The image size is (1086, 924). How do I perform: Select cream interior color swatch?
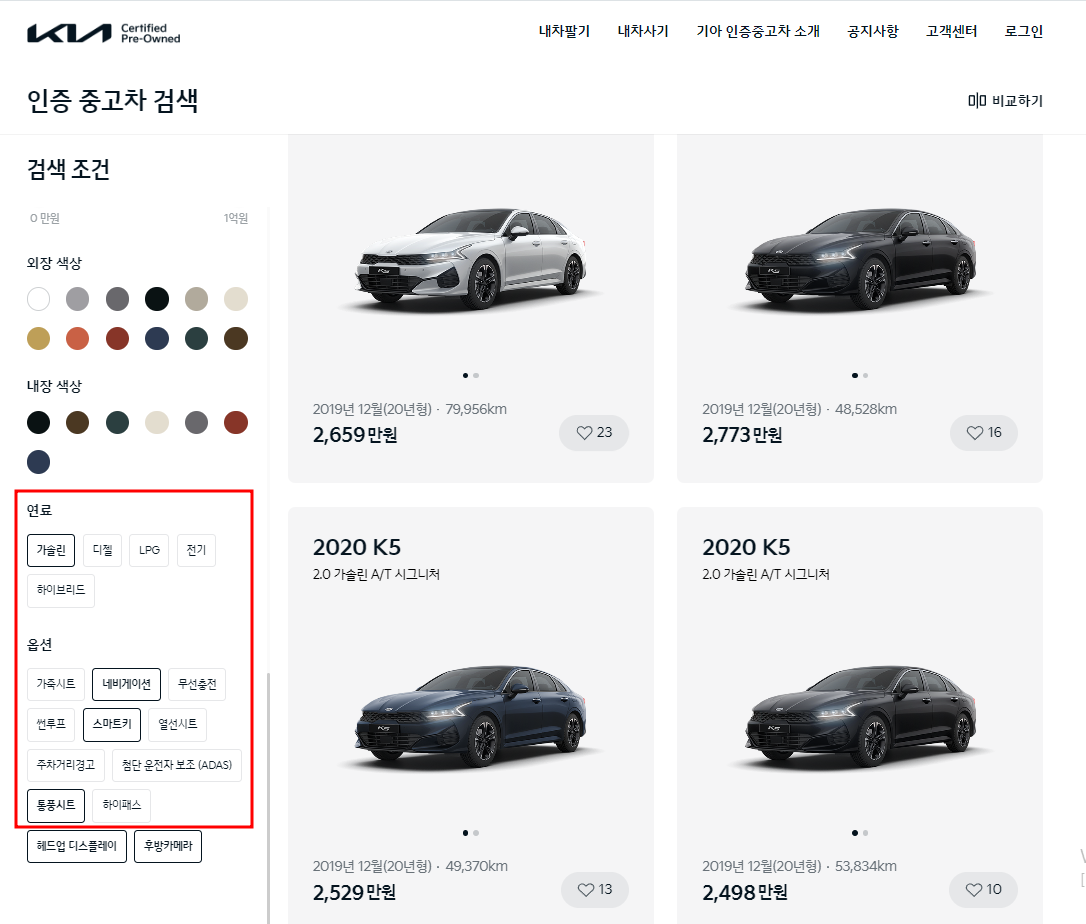[157, 423]
